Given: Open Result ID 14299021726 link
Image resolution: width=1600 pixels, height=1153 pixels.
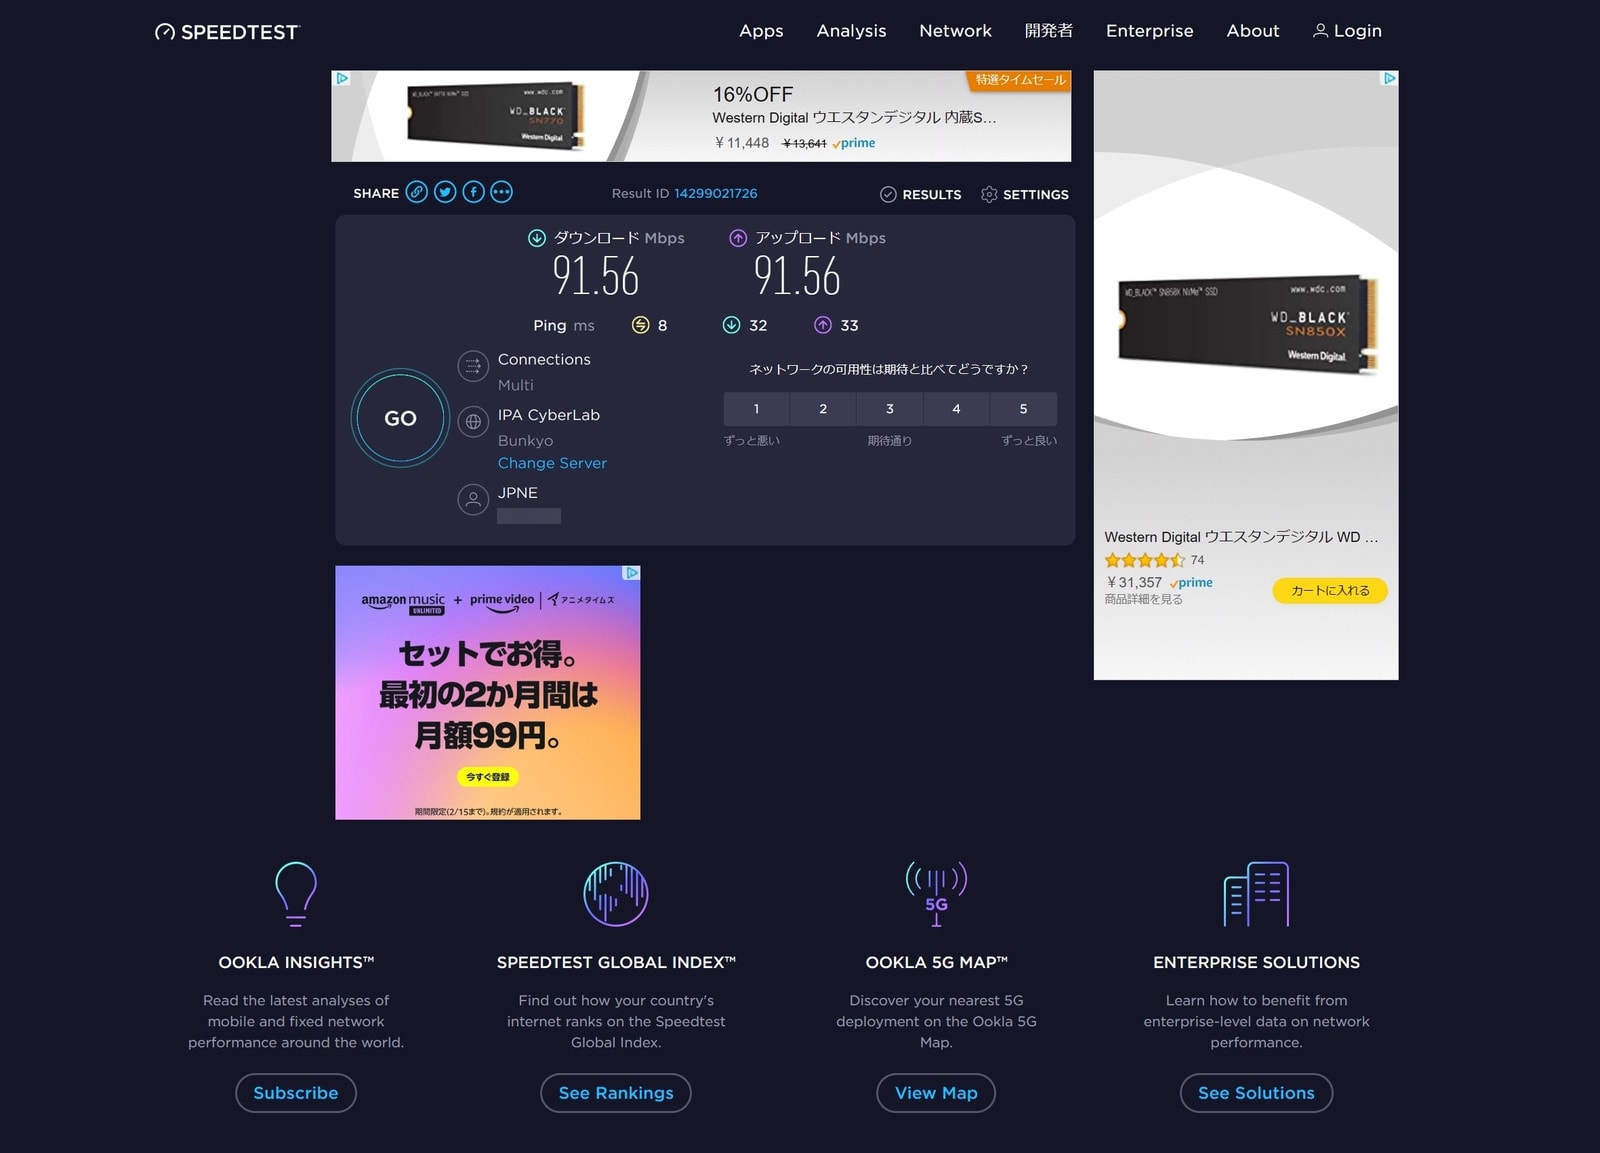Looking at the screenshot, I should 715,193.
